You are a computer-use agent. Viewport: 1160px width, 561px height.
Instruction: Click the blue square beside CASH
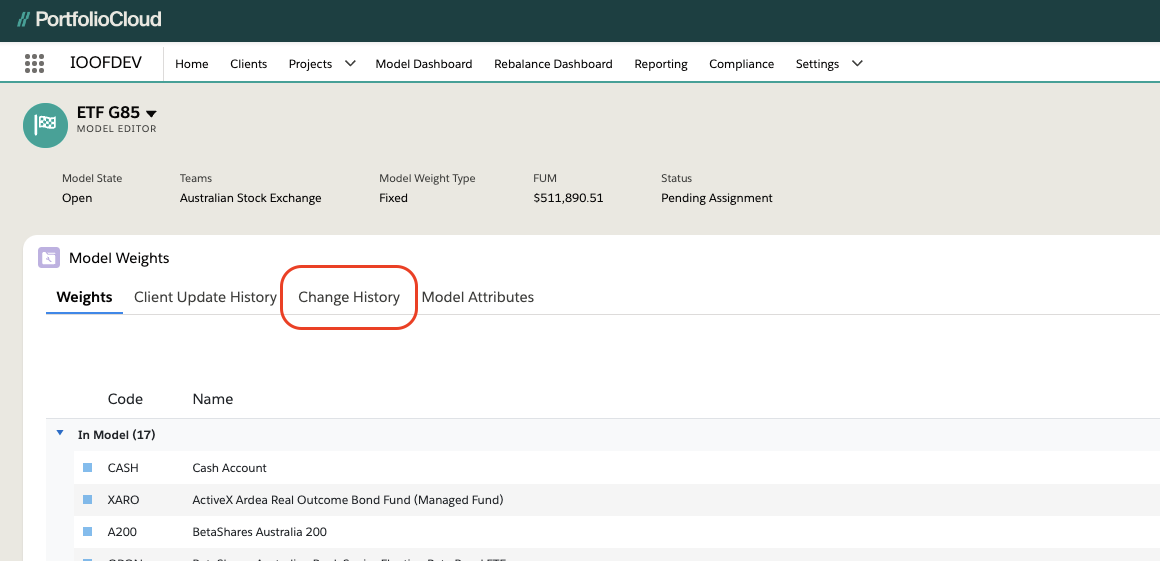click(x=87, y=468)
